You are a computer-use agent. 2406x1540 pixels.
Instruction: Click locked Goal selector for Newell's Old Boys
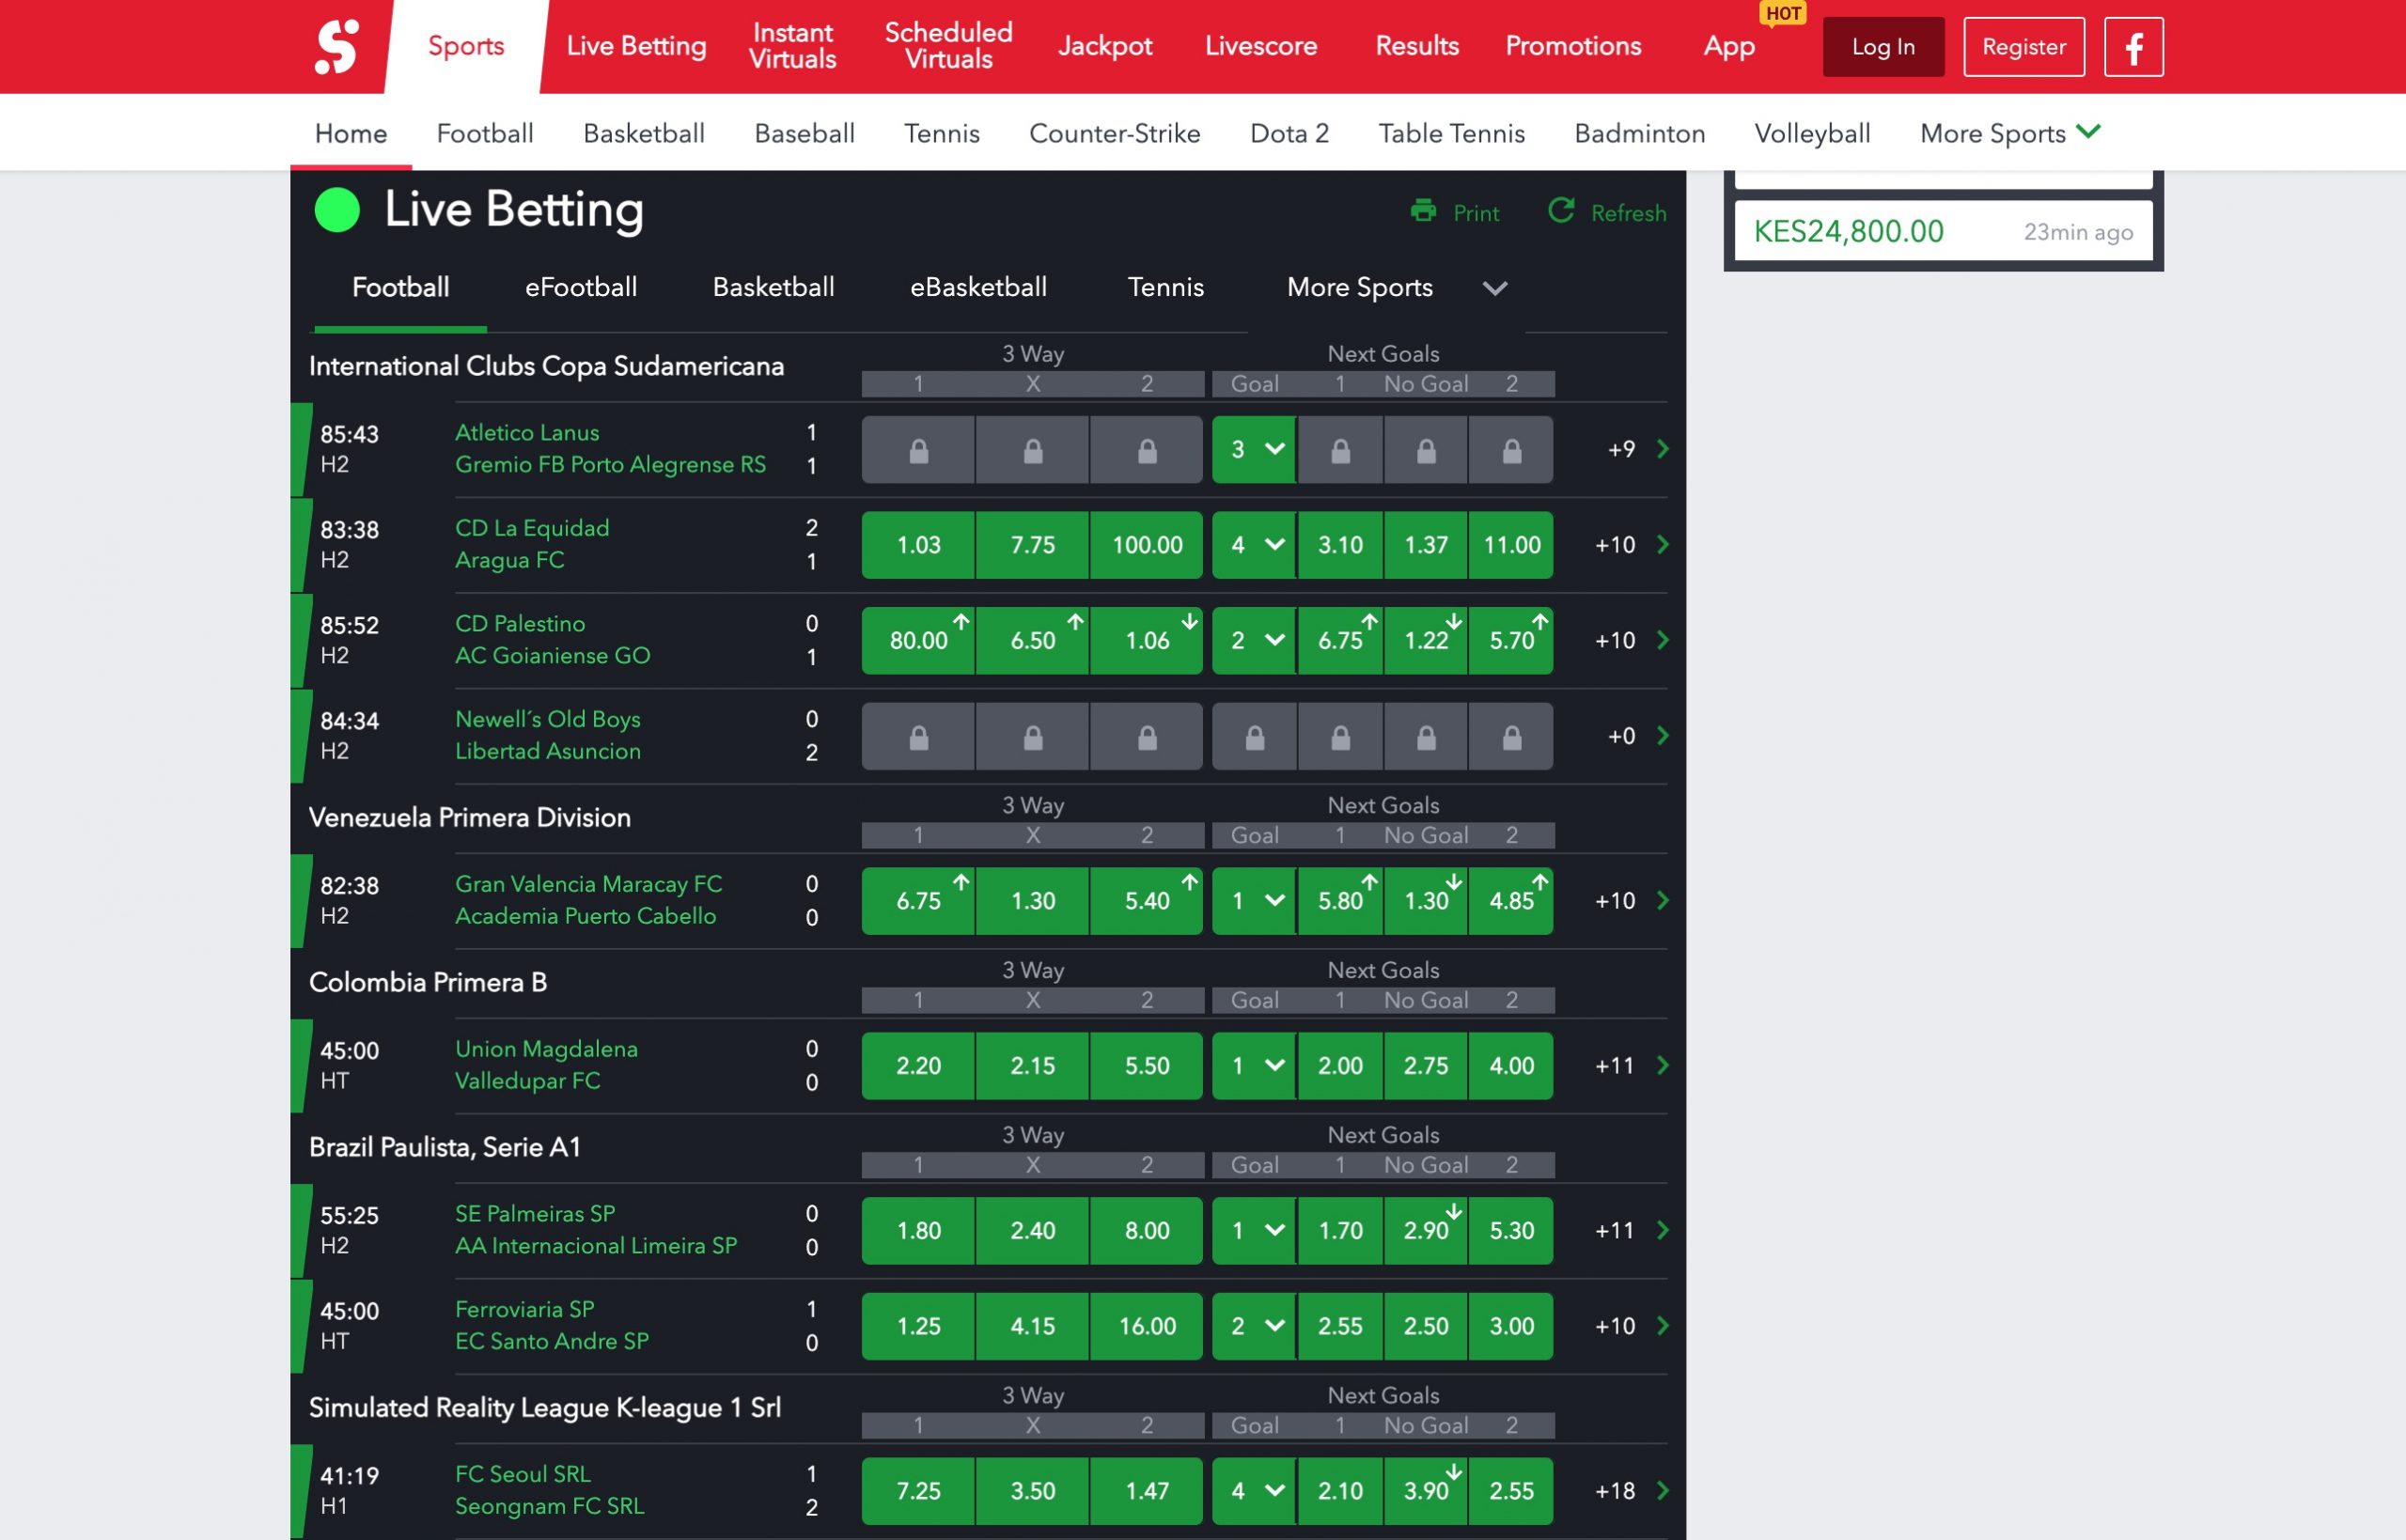coord(1254,737)
